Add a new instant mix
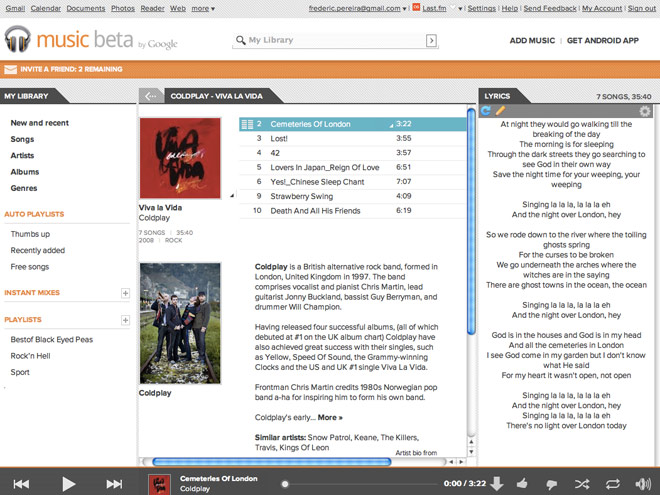This screenshot has height=495, width=660. (125, 293)
